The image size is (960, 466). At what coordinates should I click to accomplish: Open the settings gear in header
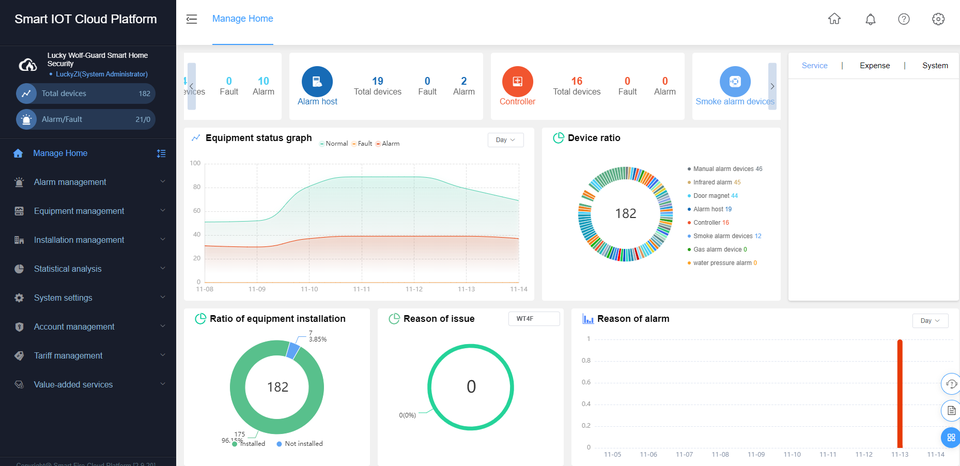(x=938, y=19)
